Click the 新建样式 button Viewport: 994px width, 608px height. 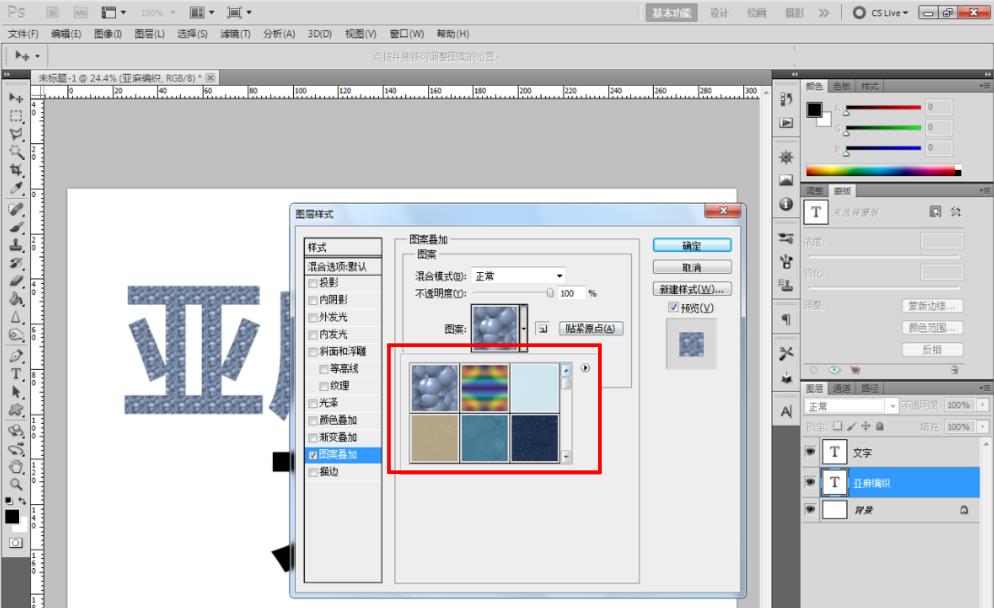click(693, 288)
